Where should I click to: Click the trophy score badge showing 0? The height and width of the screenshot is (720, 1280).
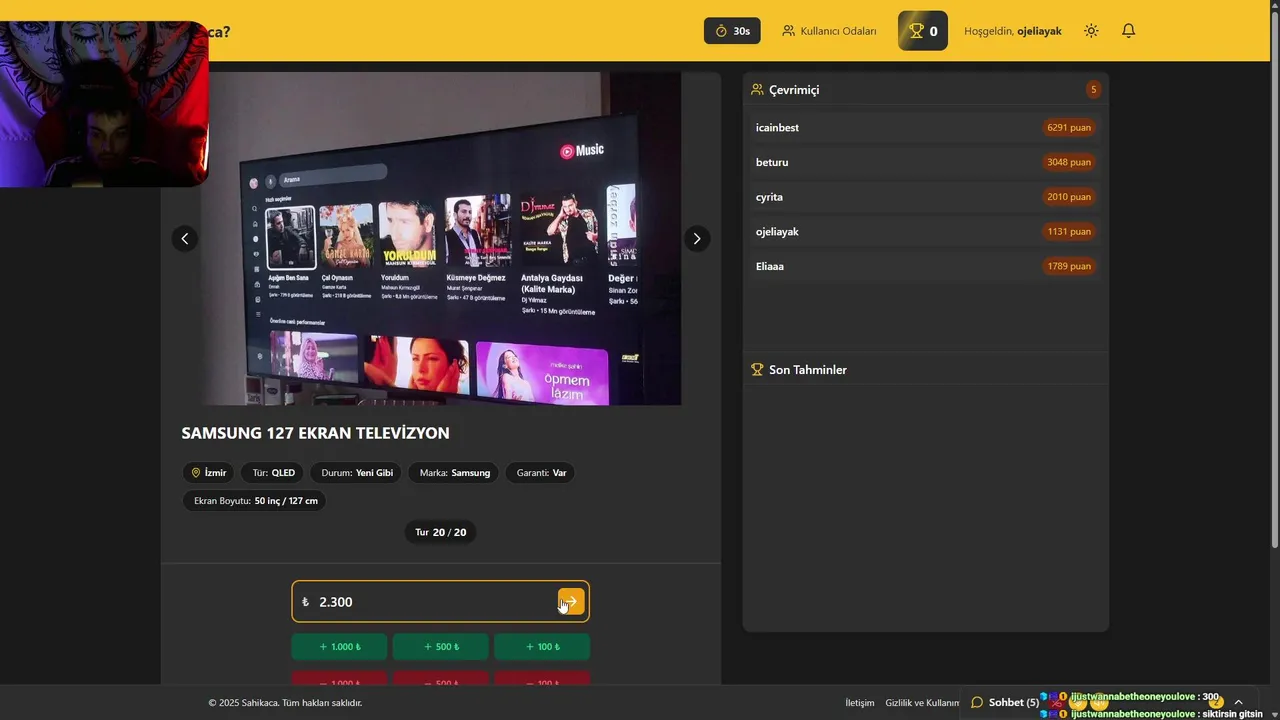(x=923, y=31)
